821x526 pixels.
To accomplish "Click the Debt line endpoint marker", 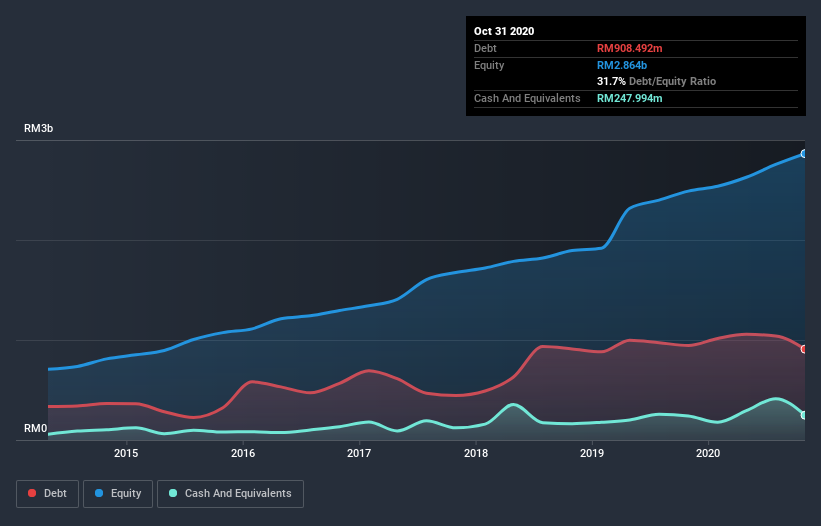I will tap(804, 349).
